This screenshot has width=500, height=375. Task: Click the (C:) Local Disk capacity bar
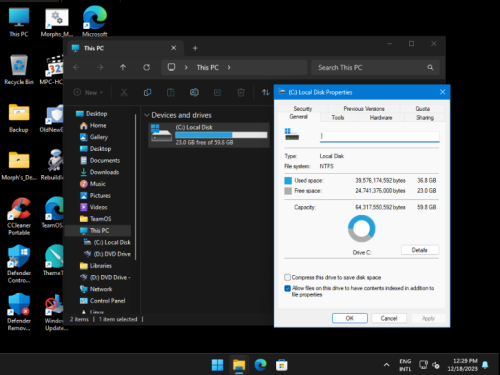point(221,135)
